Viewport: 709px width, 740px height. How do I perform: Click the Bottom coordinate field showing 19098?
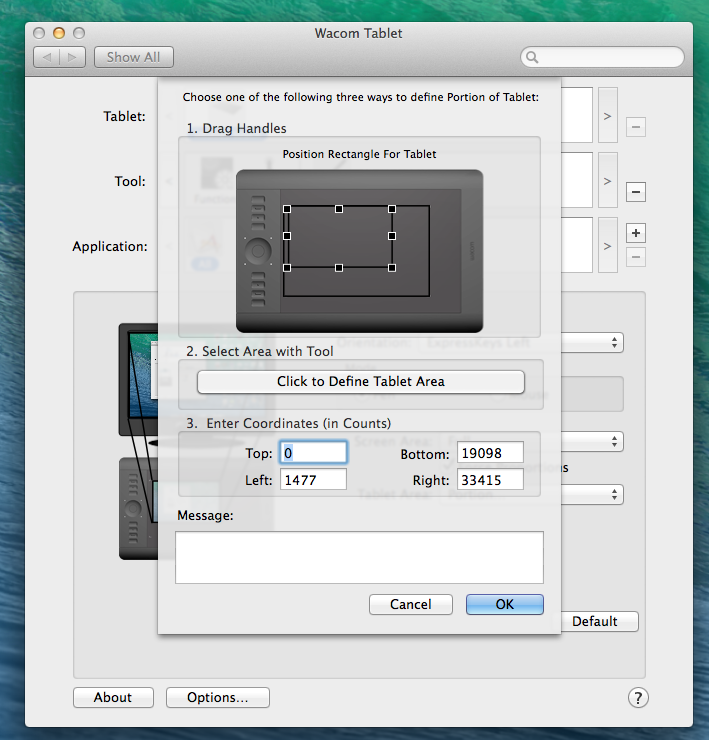(x=490, y=453)
